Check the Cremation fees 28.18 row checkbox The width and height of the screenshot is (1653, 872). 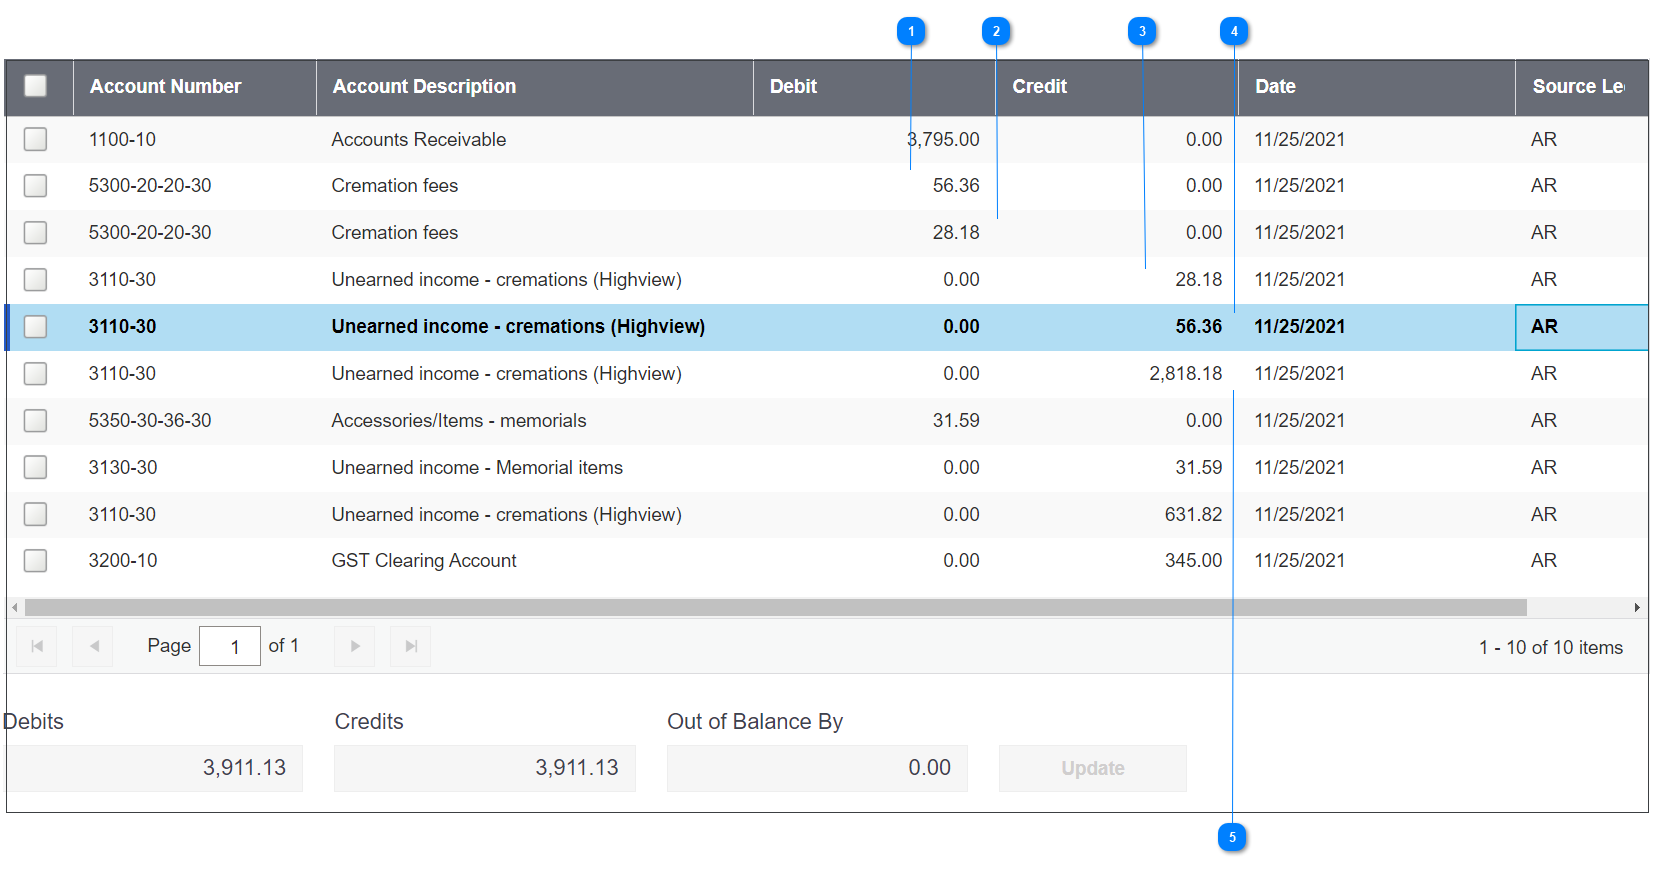[35, 232]
